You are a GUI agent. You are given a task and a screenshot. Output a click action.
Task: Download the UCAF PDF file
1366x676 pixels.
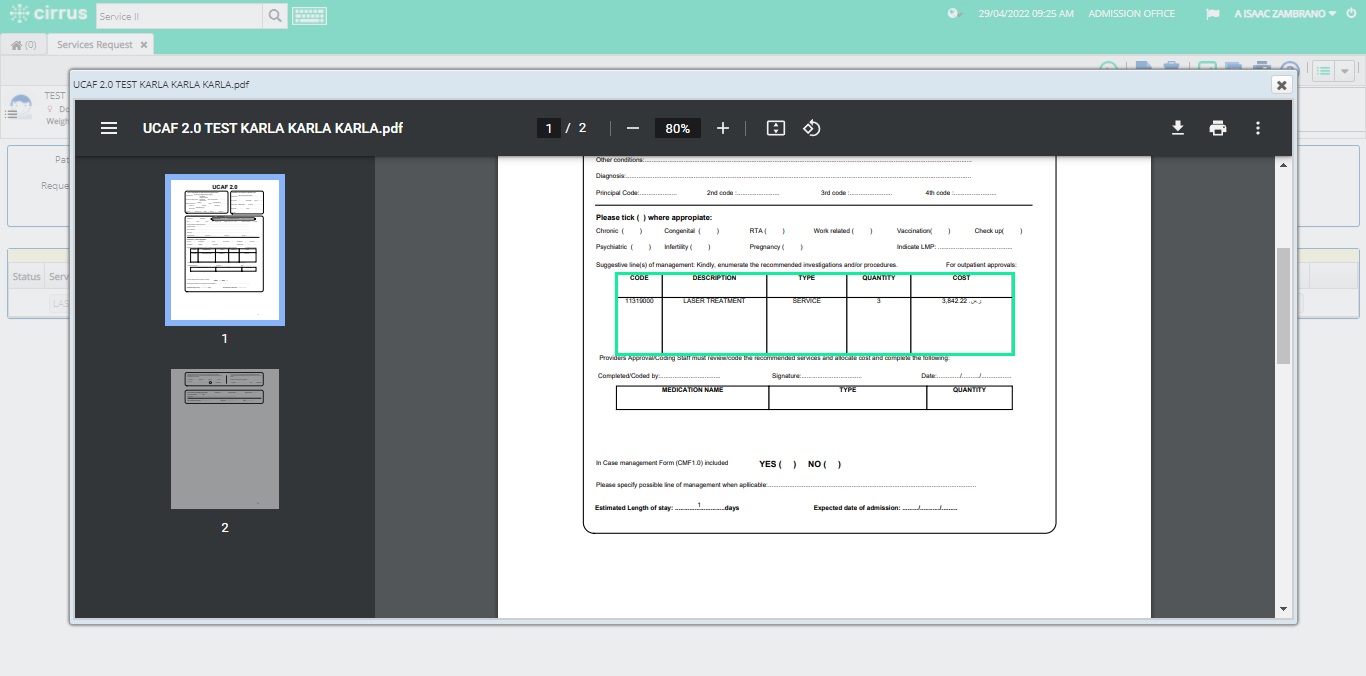[1178, 128]
